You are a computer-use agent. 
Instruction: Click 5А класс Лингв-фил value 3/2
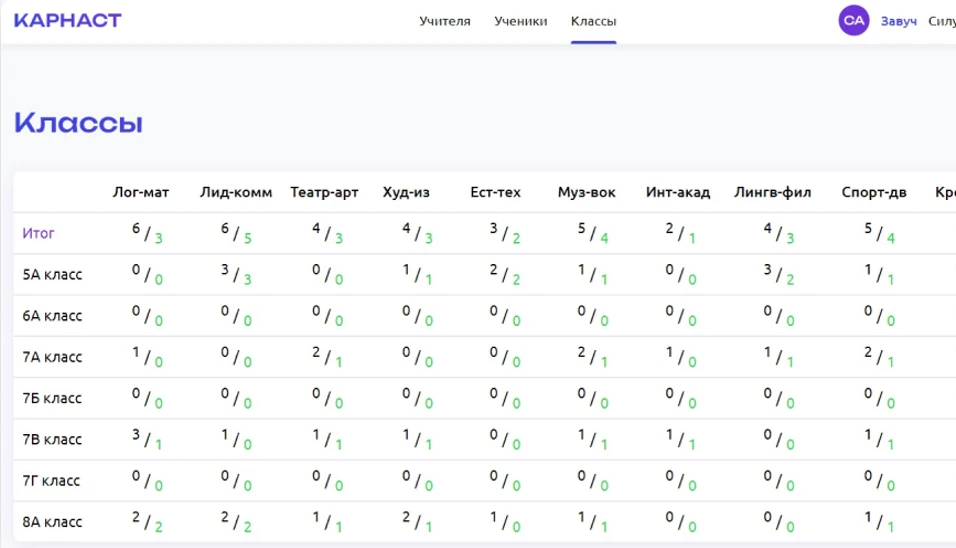779,275
